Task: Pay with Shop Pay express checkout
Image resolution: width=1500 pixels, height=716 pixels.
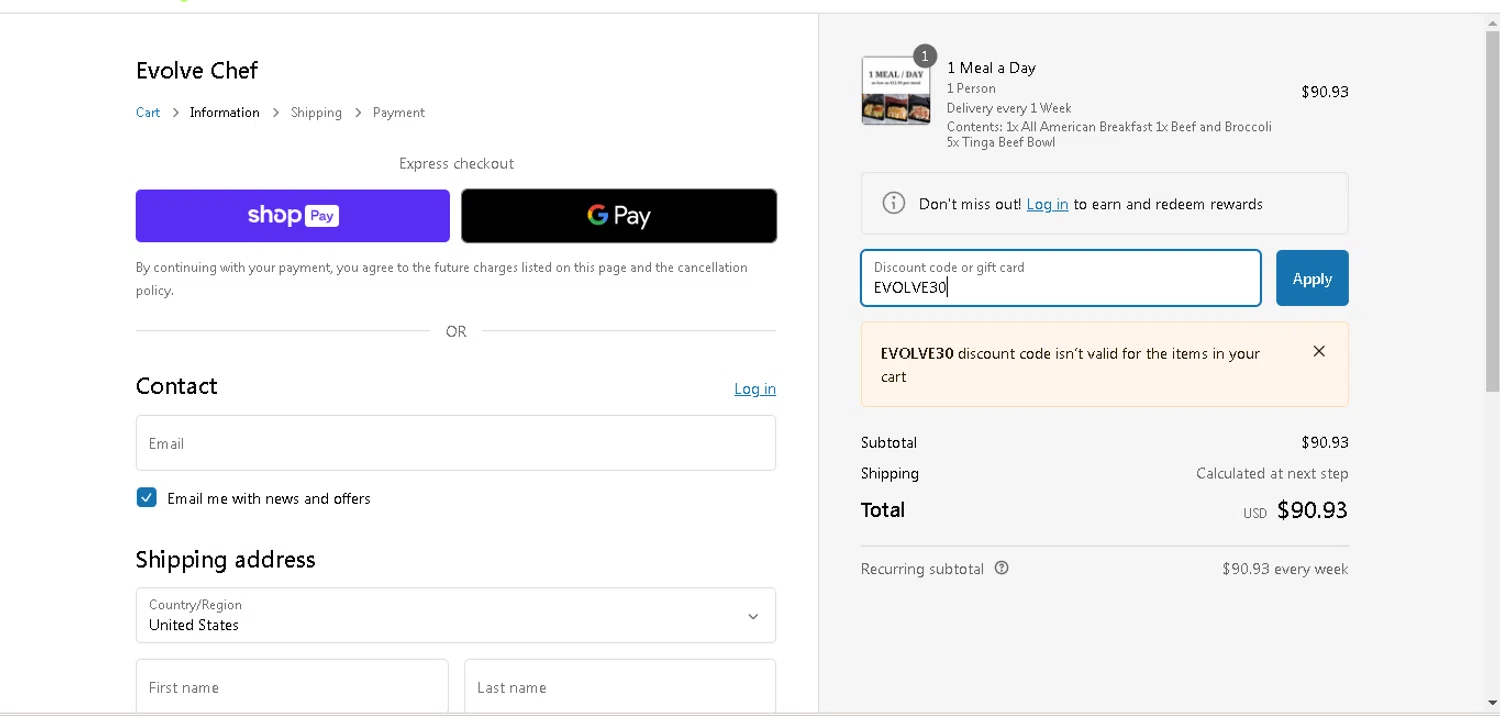Action: [292, 215]
